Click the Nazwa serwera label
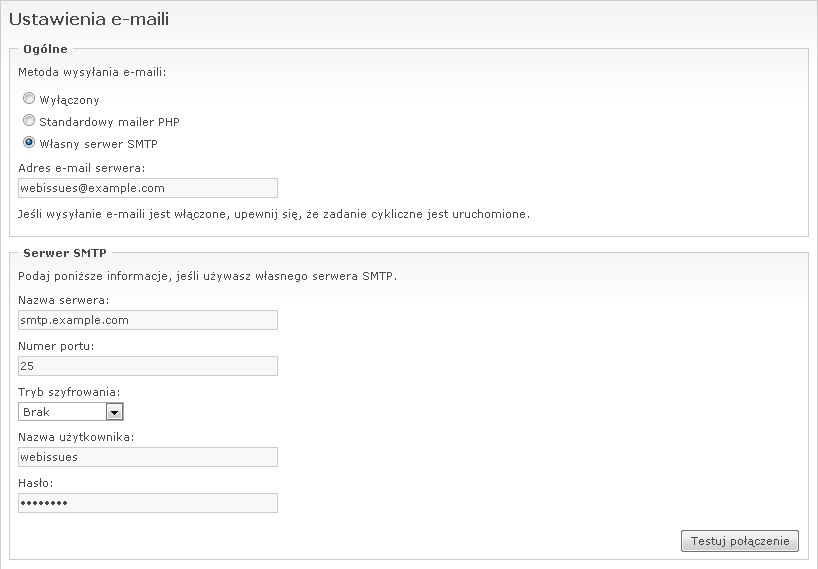The height and width of the screenshot is (569, 818). 64,300
